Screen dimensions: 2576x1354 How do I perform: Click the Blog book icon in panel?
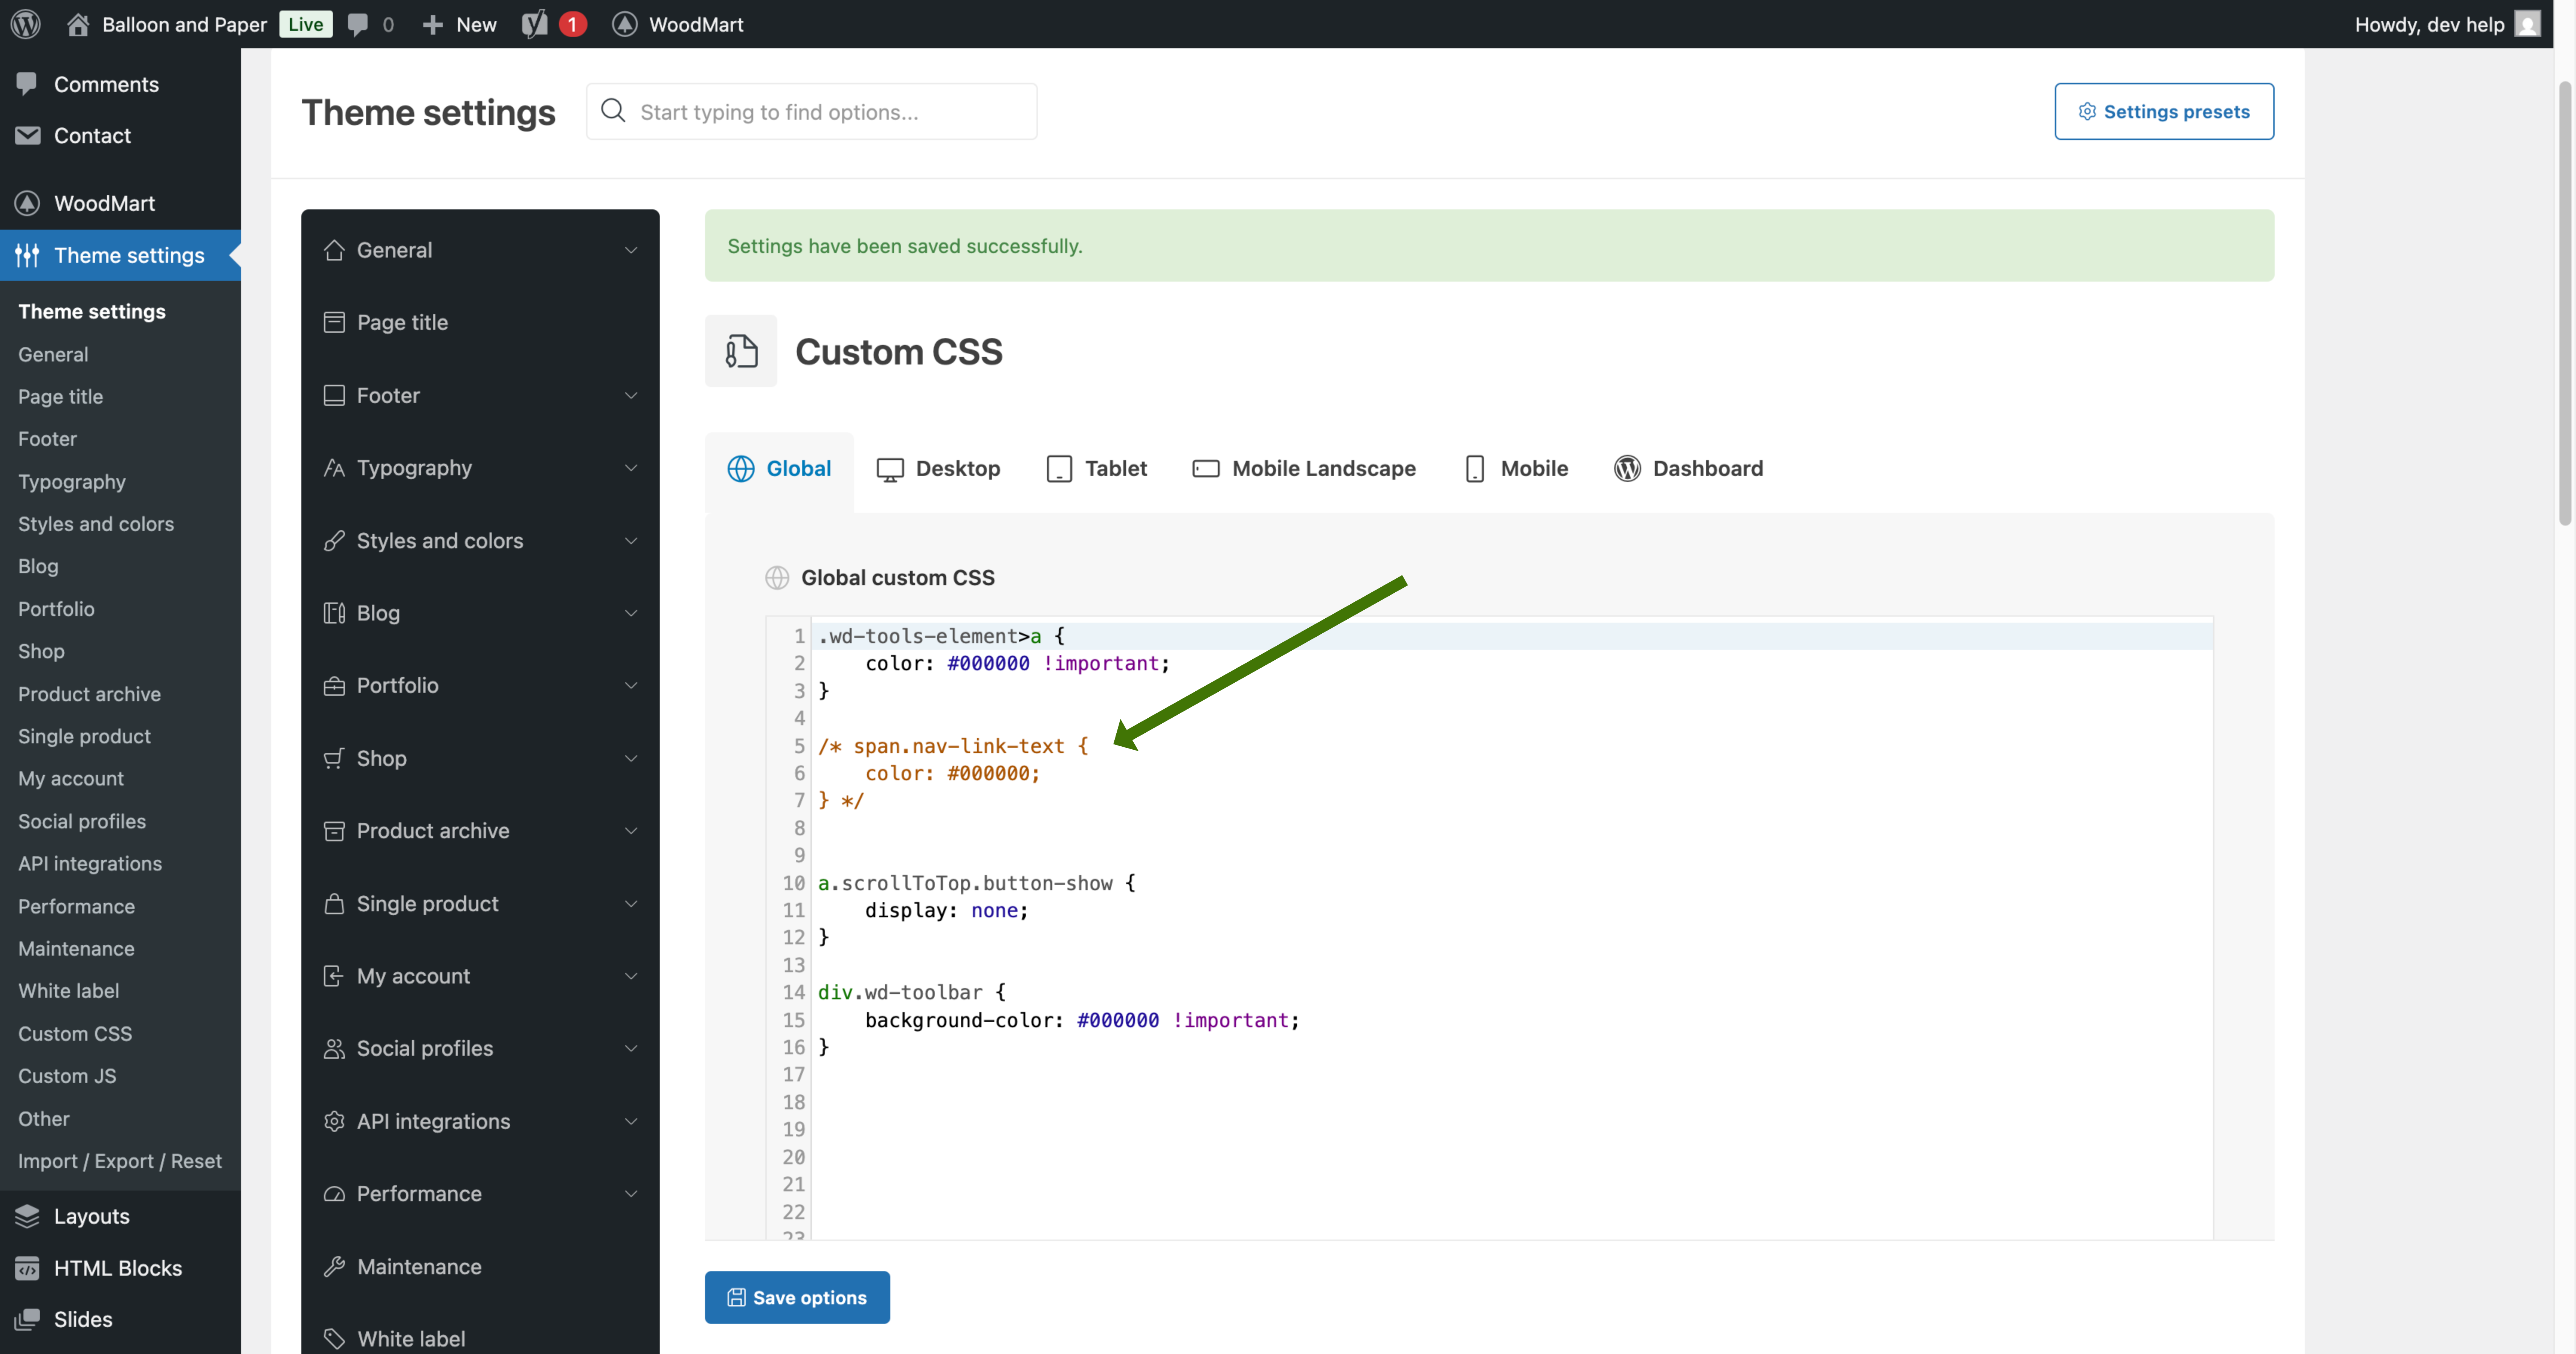pos(334,613)
